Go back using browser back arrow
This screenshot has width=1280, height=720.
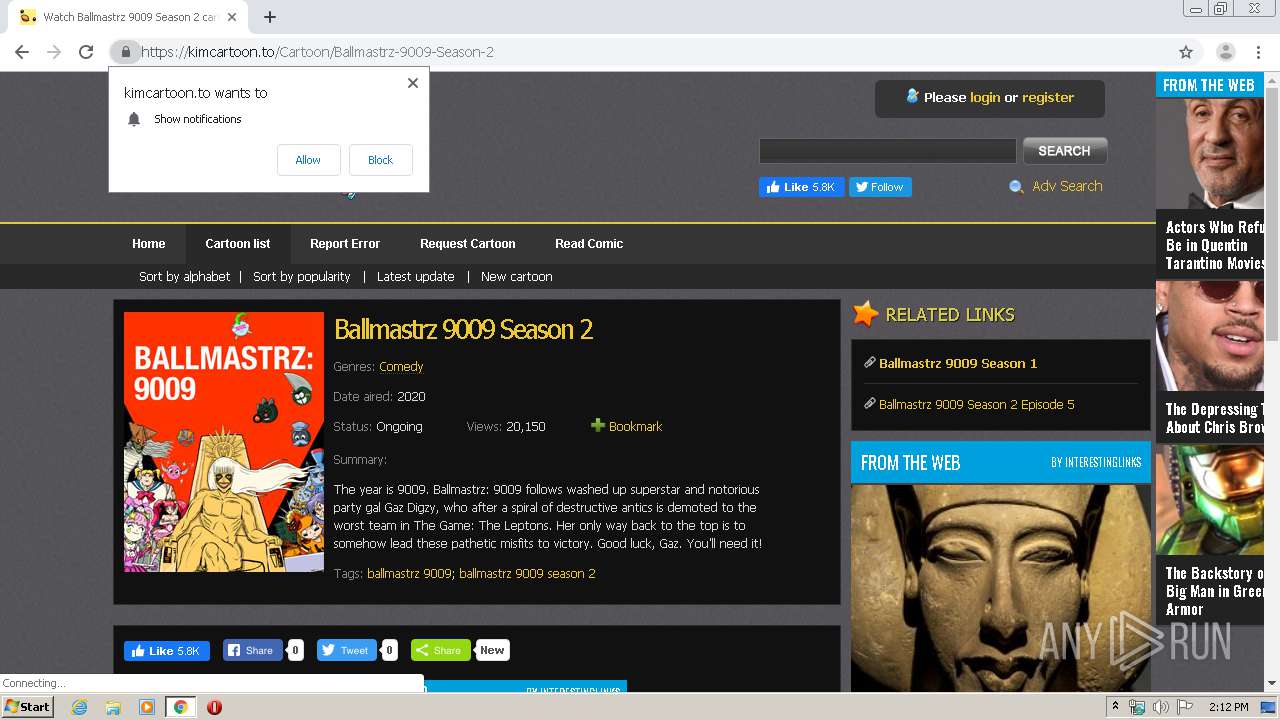22,52
